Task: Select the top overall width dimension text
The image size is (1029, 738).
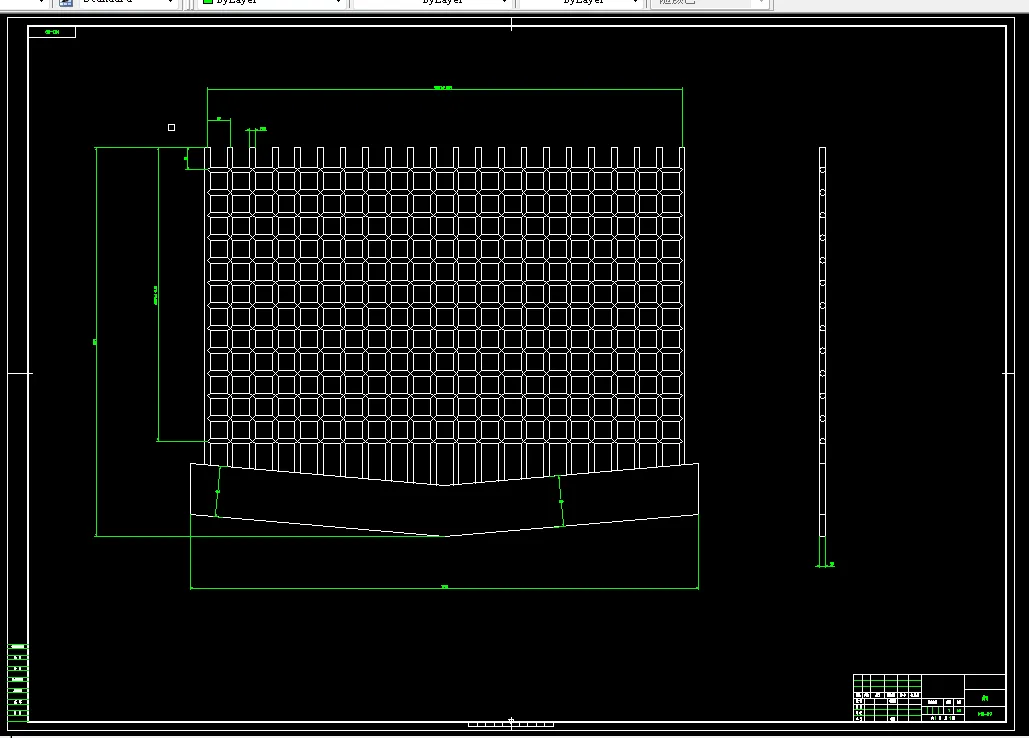Action: tap(443, 87)
